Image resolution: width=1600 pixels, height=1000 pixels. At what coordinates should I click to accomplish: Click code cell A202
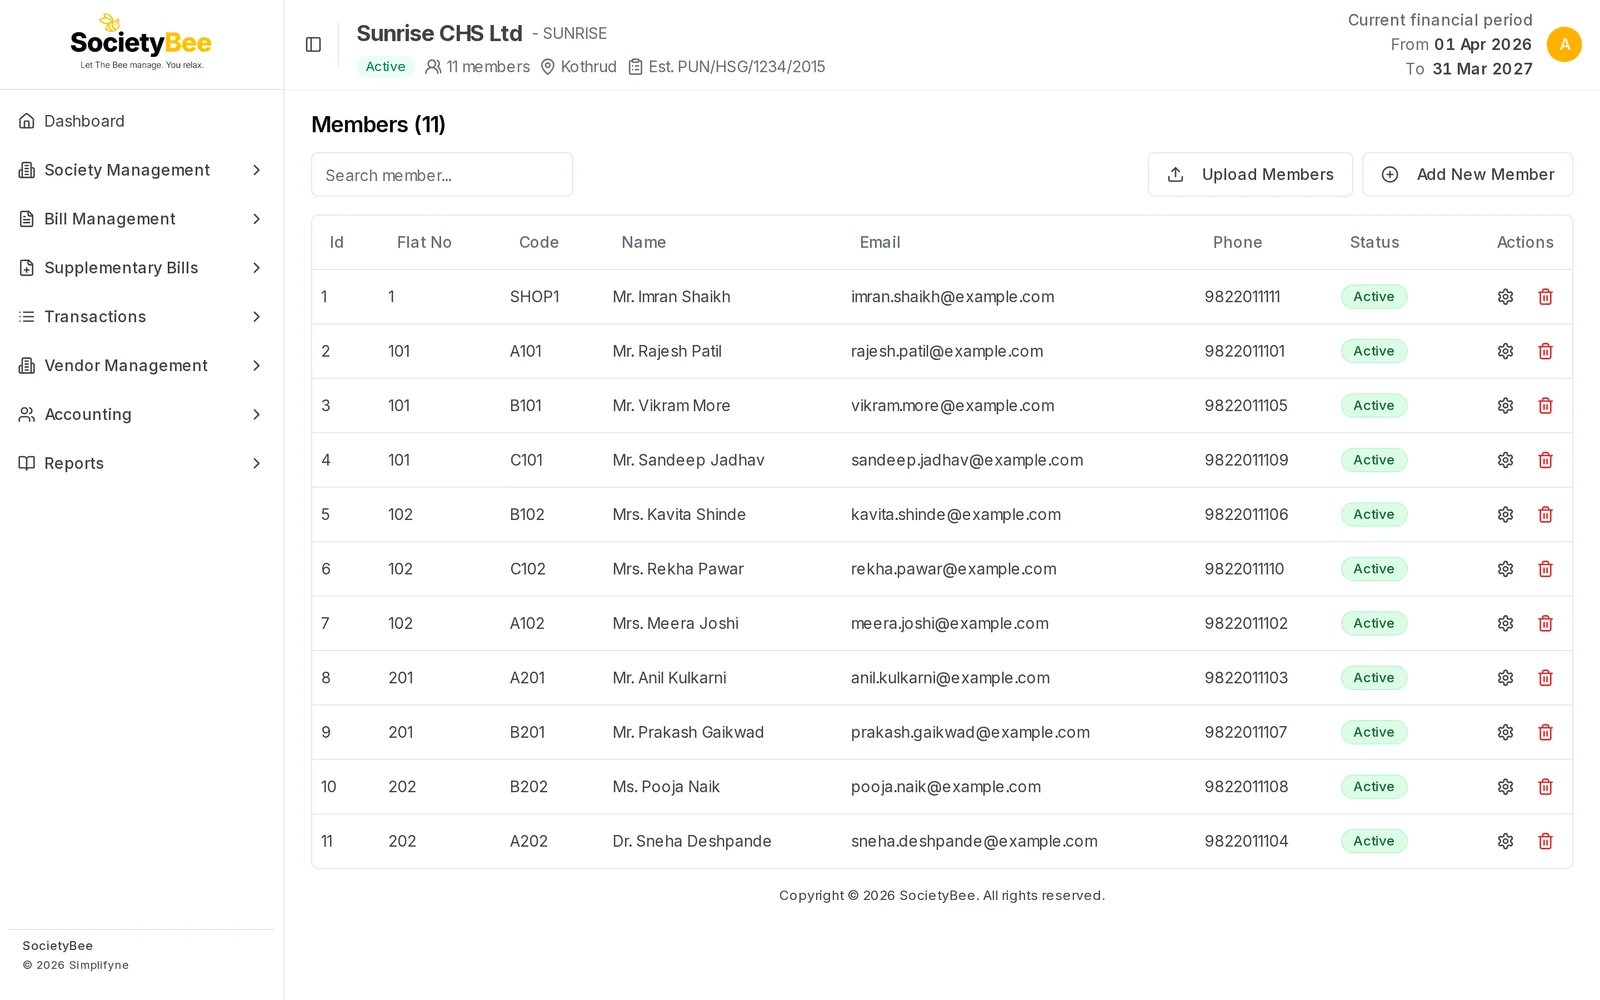pyautogui.click(x=528, y=841)
